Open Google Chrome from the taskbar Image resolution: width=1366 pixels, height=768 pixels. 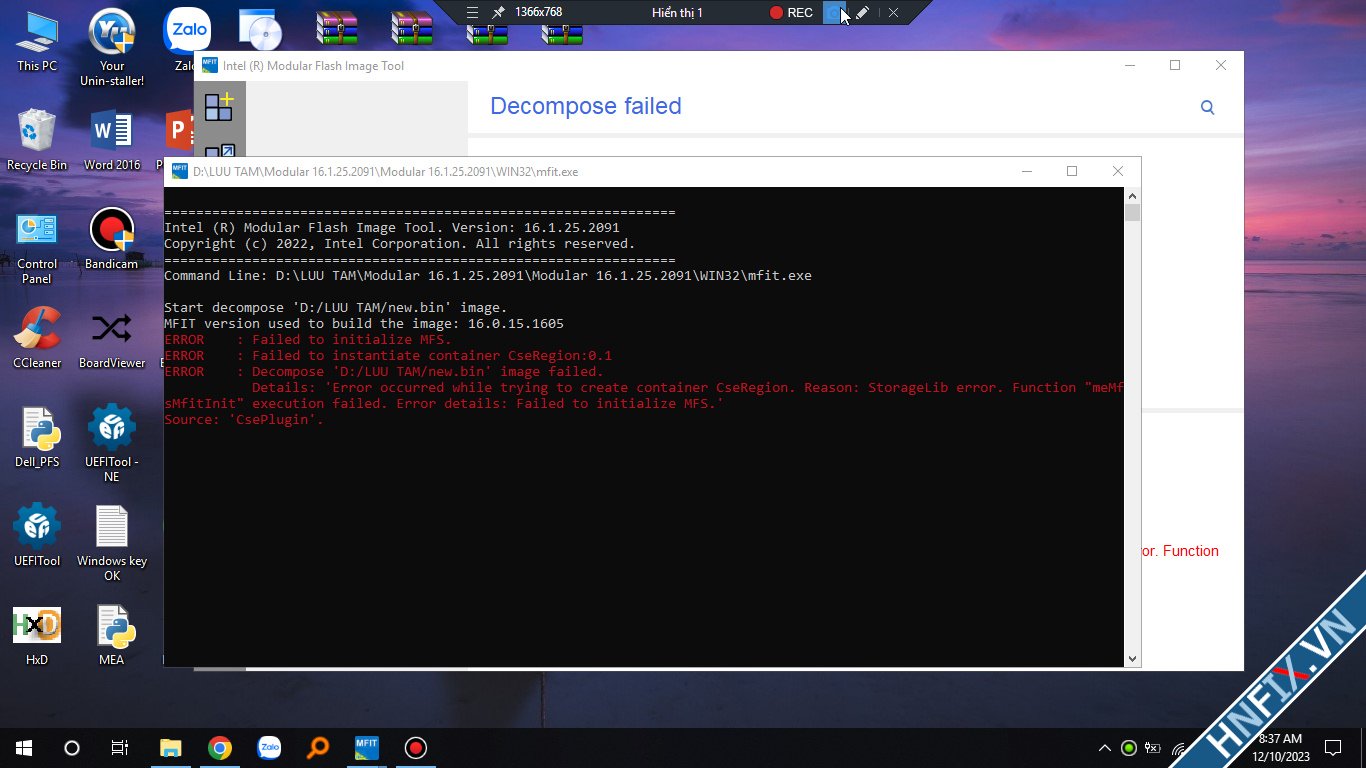220,747
